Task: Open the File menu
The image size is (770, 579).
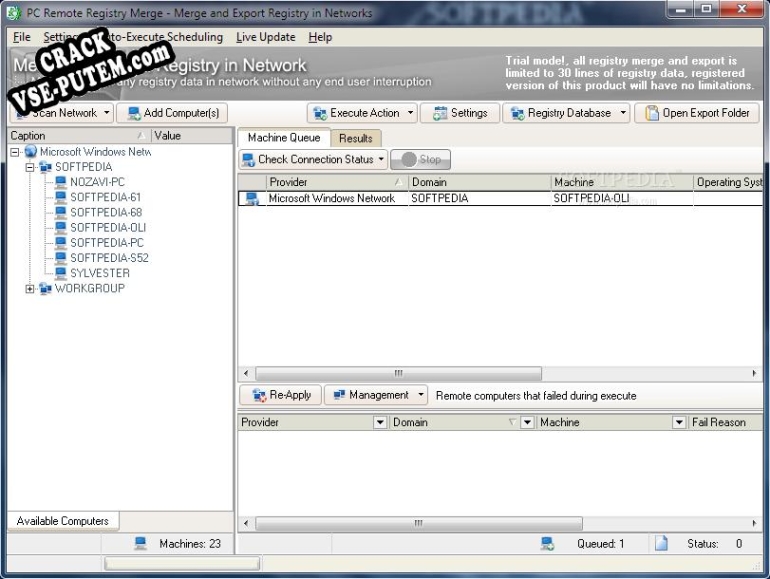Action: pos(22,37)
